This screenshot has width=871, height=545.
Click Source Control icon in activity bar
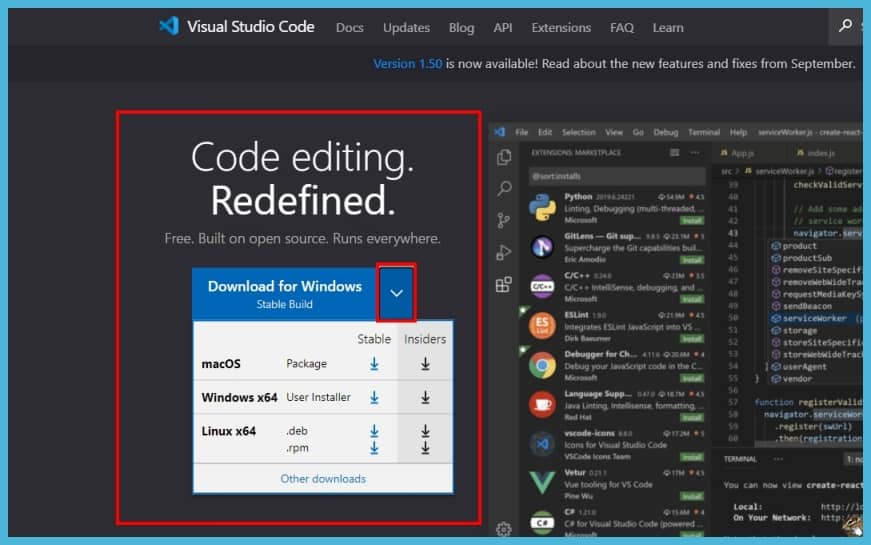pos(504,221)
